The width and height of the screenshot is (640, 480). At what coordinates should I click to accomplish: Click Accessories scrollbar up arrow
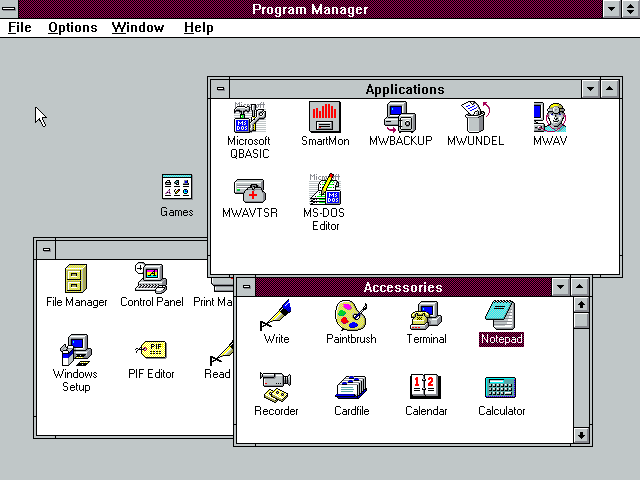tap(581, 304)
